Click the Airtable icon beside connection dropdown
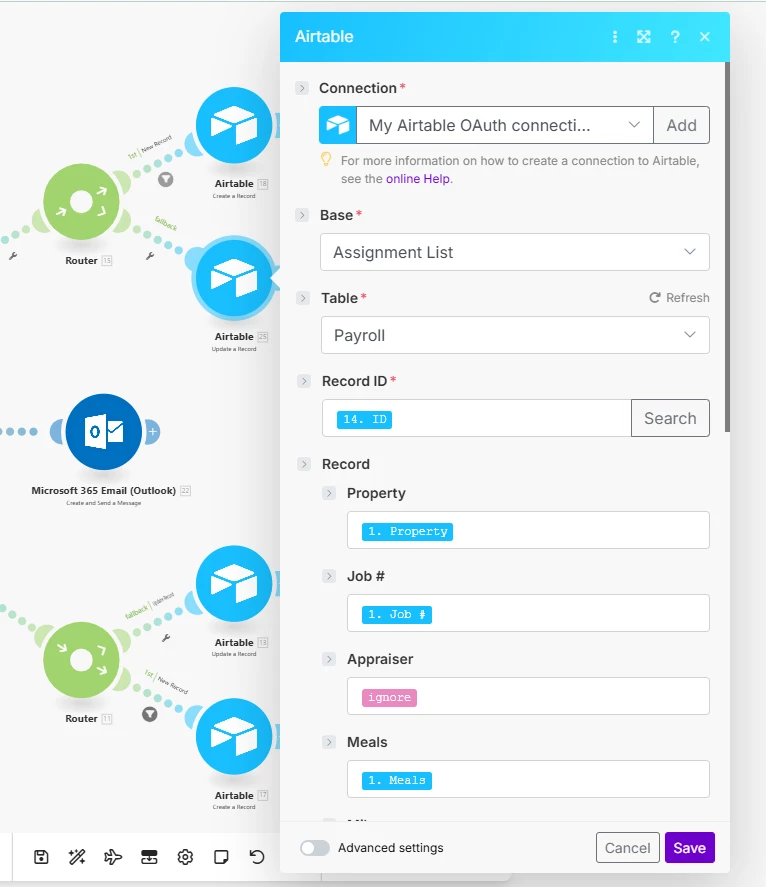 [338, 125]
